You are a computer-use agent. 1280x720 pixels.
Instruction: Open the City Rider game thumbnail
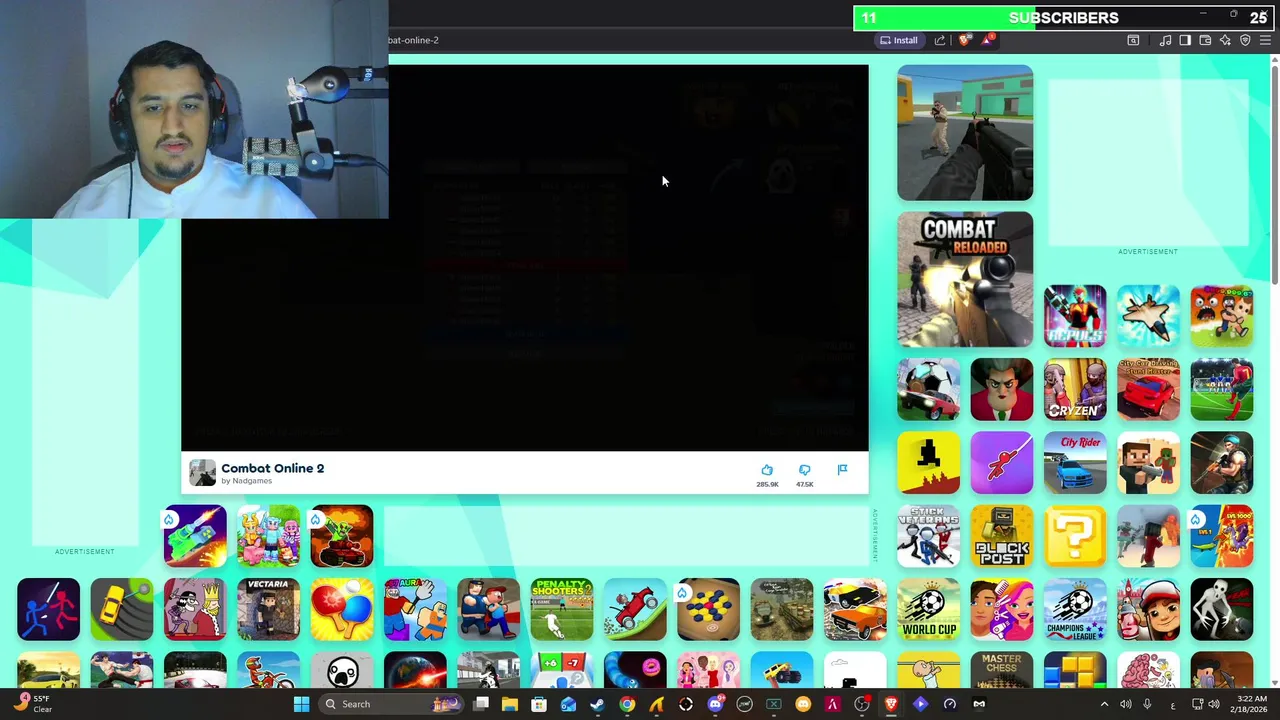tap(1075, 462)
